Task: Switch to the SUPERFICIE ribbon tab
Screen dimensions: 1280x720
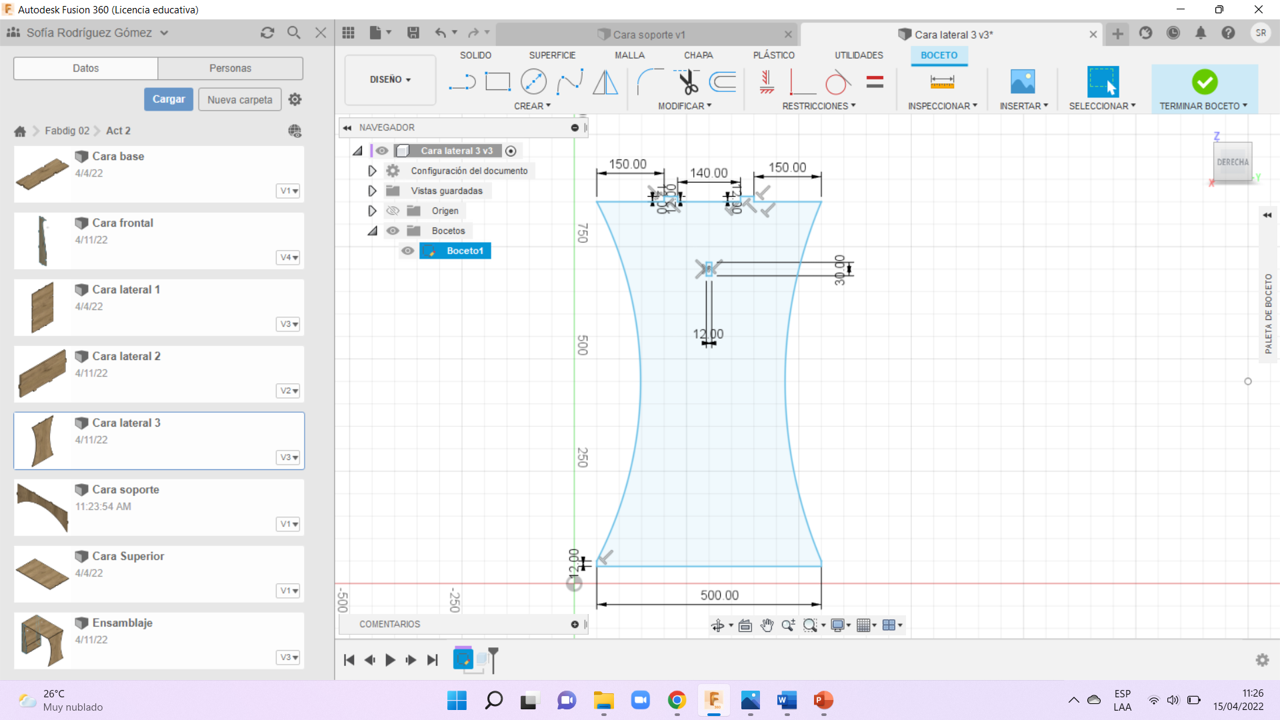Action: click(x=552, y=55)
